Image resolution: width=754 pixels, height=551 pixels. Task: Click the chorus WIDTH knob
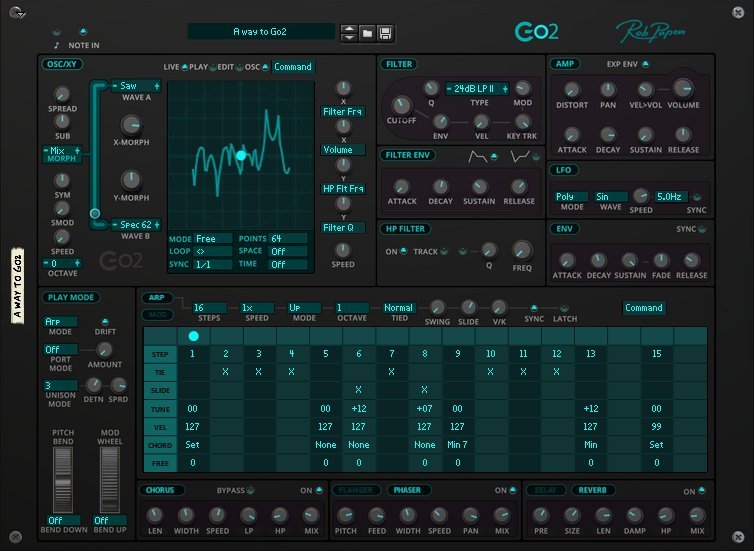coord(186,515)
